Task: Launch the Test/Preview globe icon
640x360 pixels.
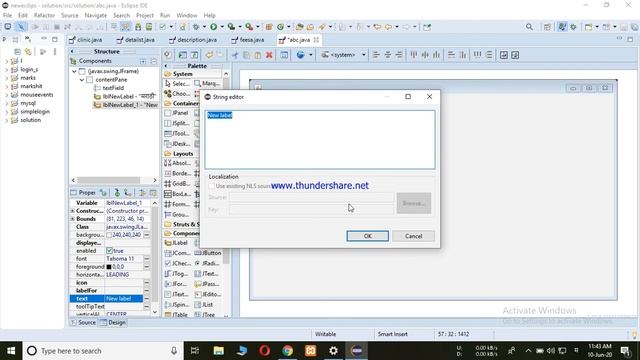Action: click(300, 55)
